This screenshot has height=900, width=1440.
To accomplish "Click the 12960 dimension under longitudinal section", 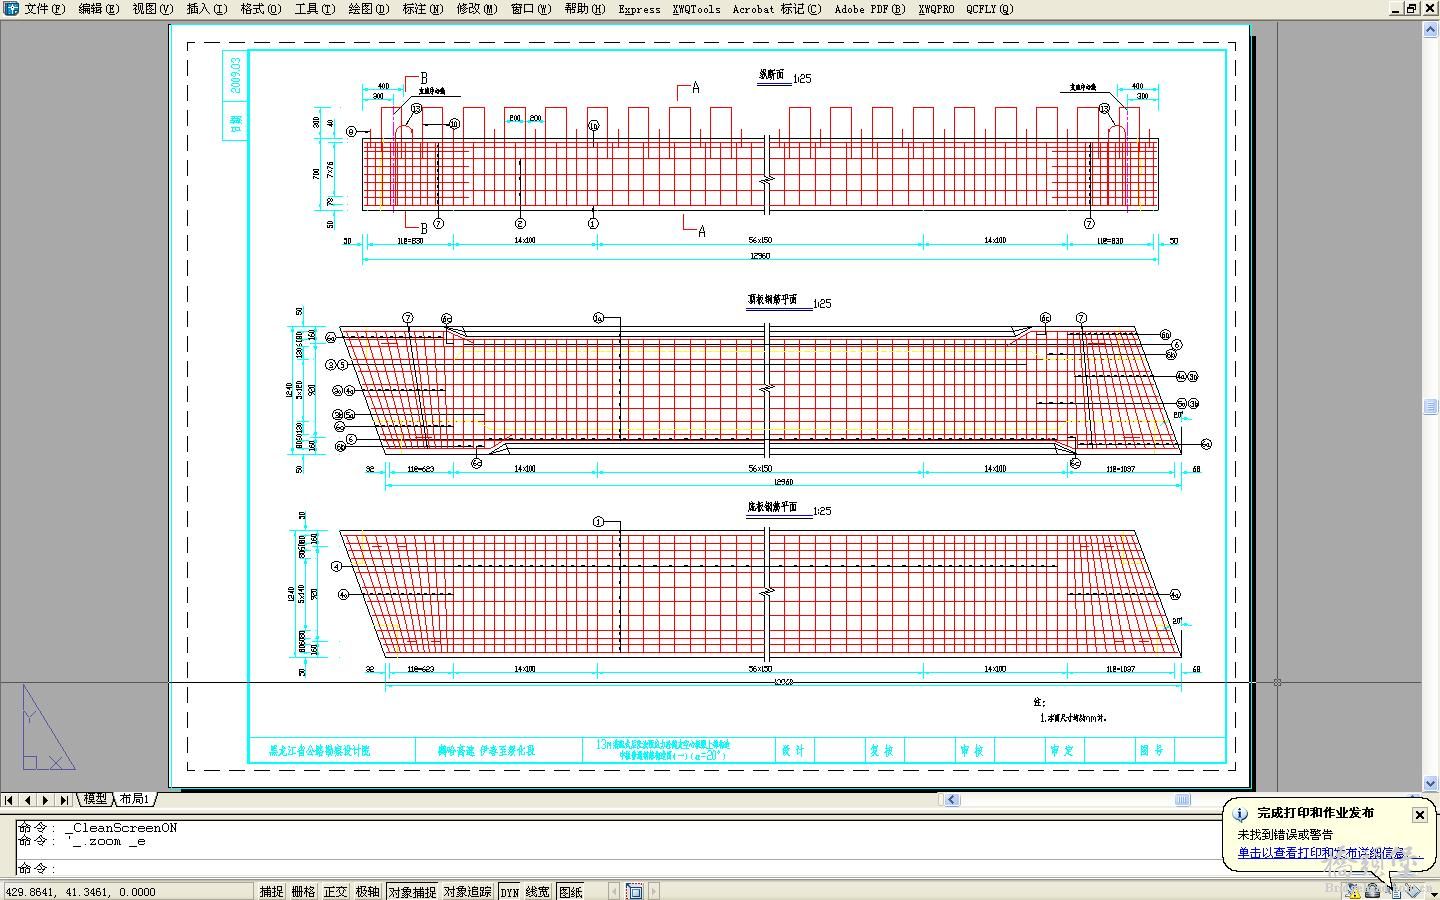I will pyautogui.click(x=760, y=257).
